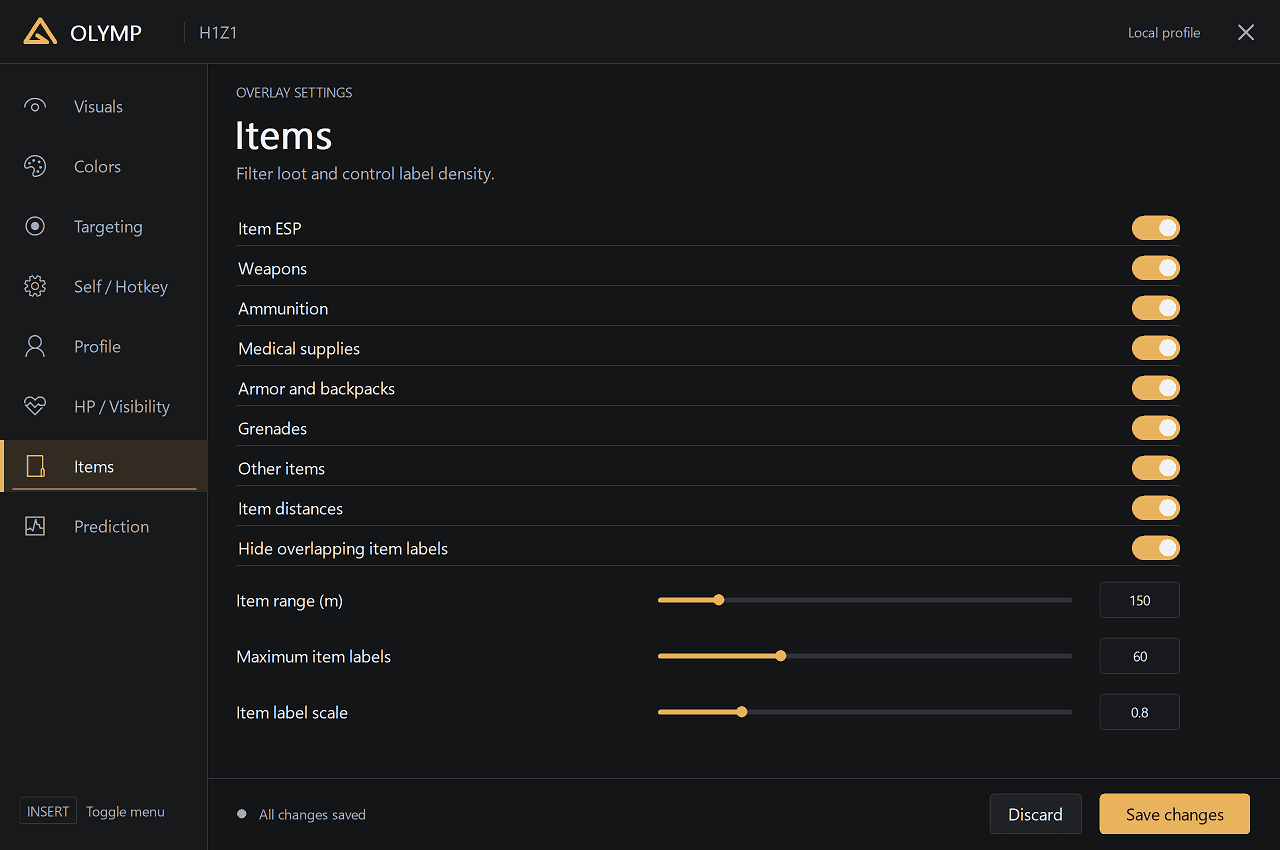Click the Item range slider handle
1280x850 pixels.
(x=719, y=600)
